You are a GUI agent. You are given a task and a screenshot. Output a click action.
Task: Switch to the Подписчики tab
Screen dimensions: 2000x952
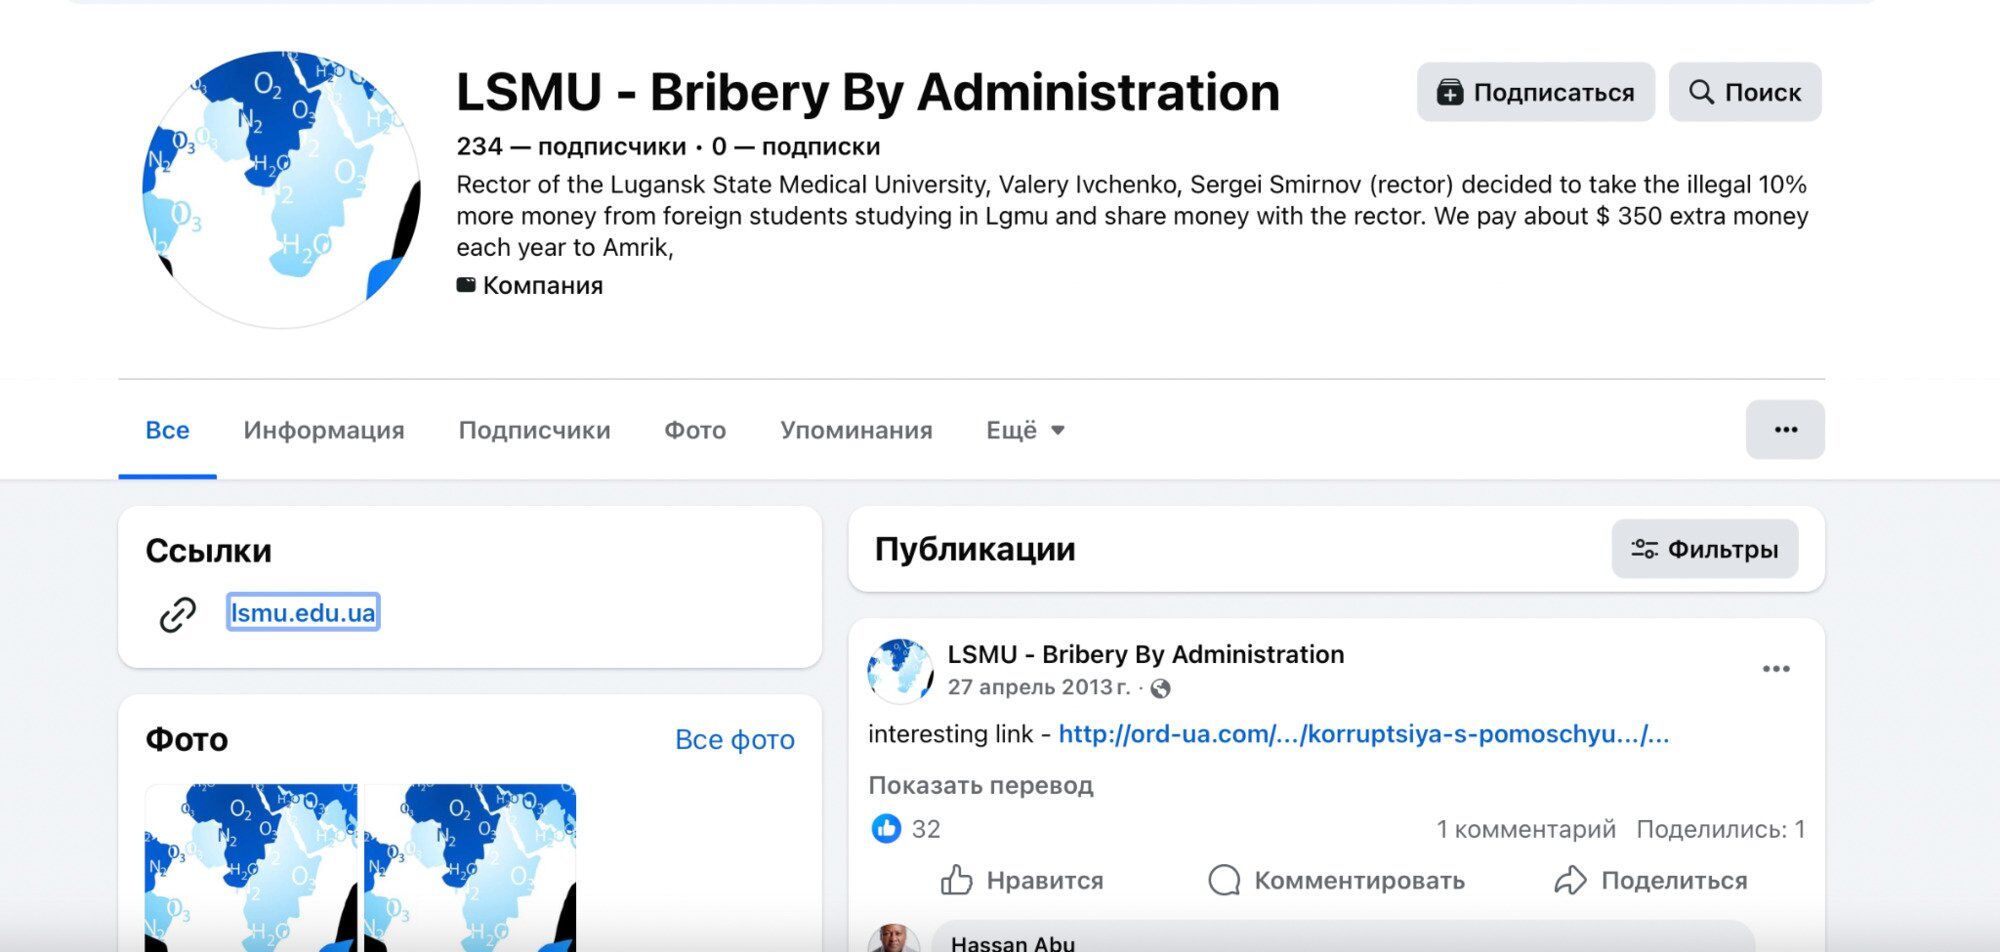(x=534, y=430)
